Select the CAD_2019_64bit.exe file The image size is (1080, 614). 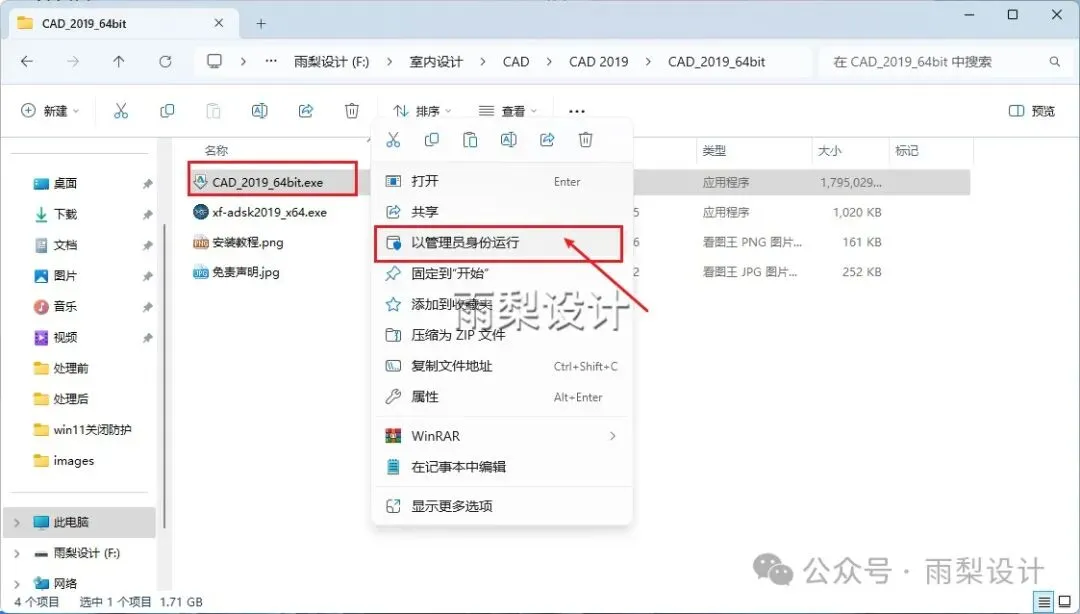point(267,182)
